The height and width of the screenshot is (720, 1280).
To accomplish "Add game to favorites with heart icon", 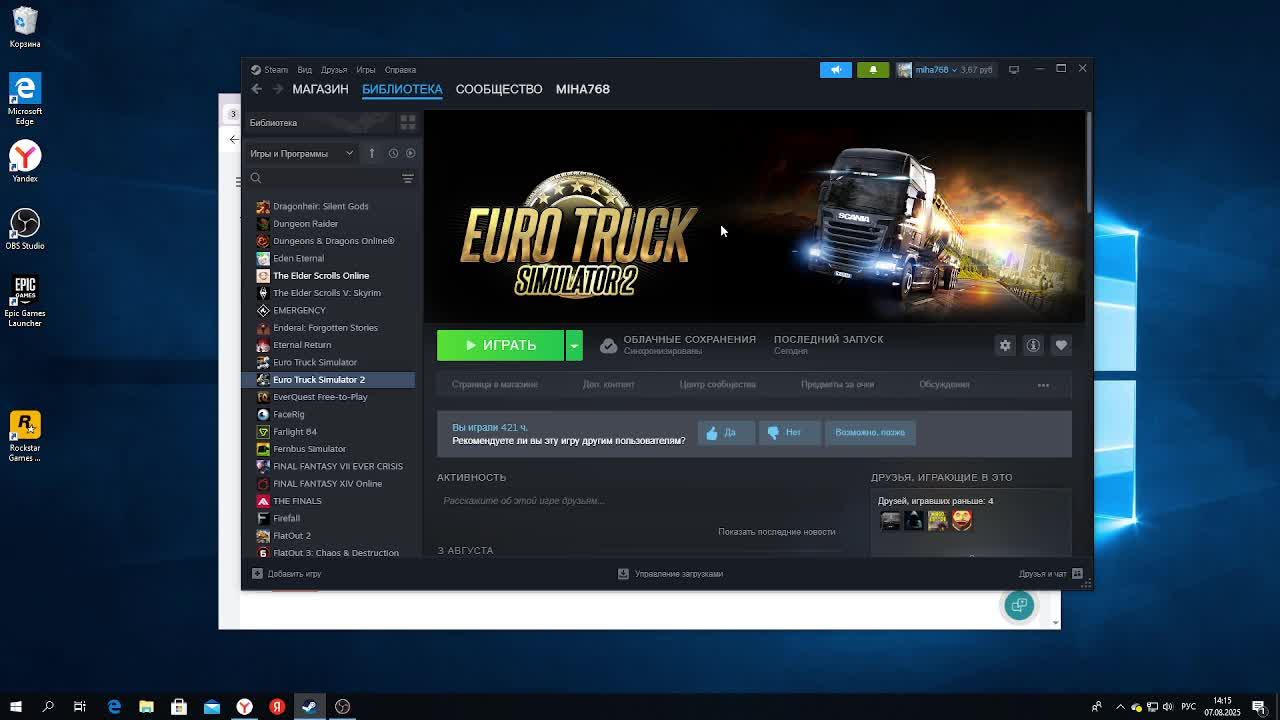I will point(1061,345).
